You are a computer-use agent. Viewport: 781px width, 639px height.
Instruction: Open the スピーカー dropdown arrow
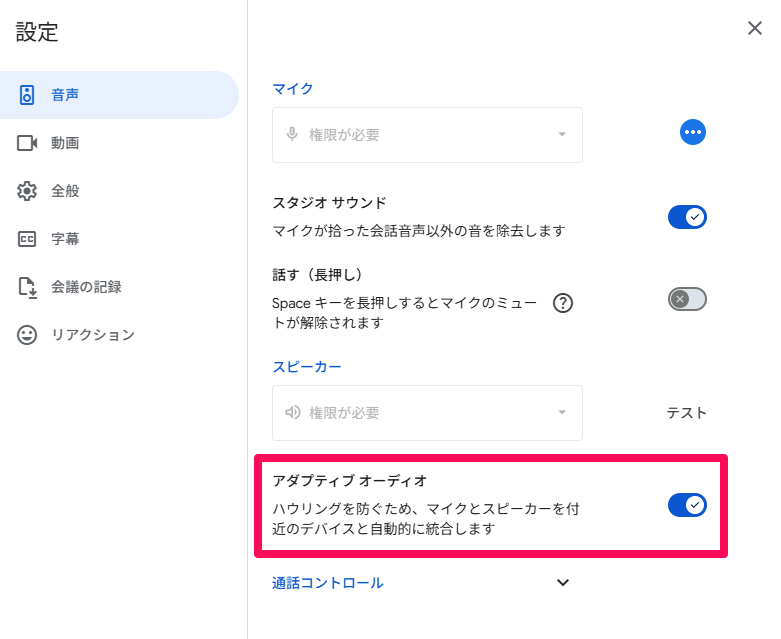[562, 412]
